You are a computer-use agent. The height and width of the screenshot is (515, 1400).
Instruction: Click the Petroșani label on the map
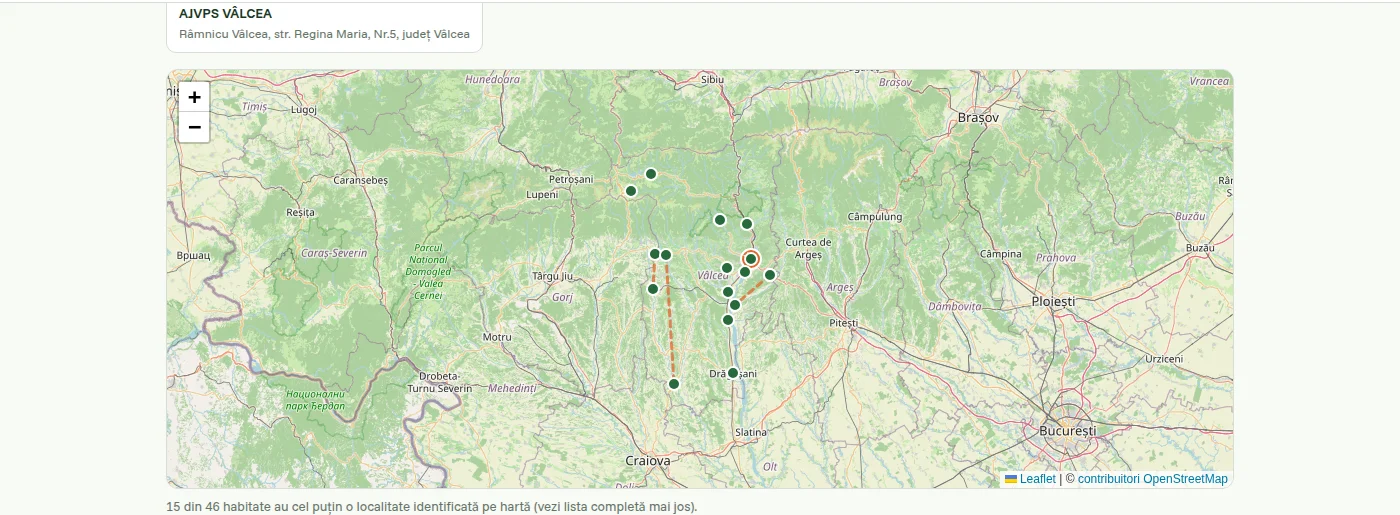(571, 179)
